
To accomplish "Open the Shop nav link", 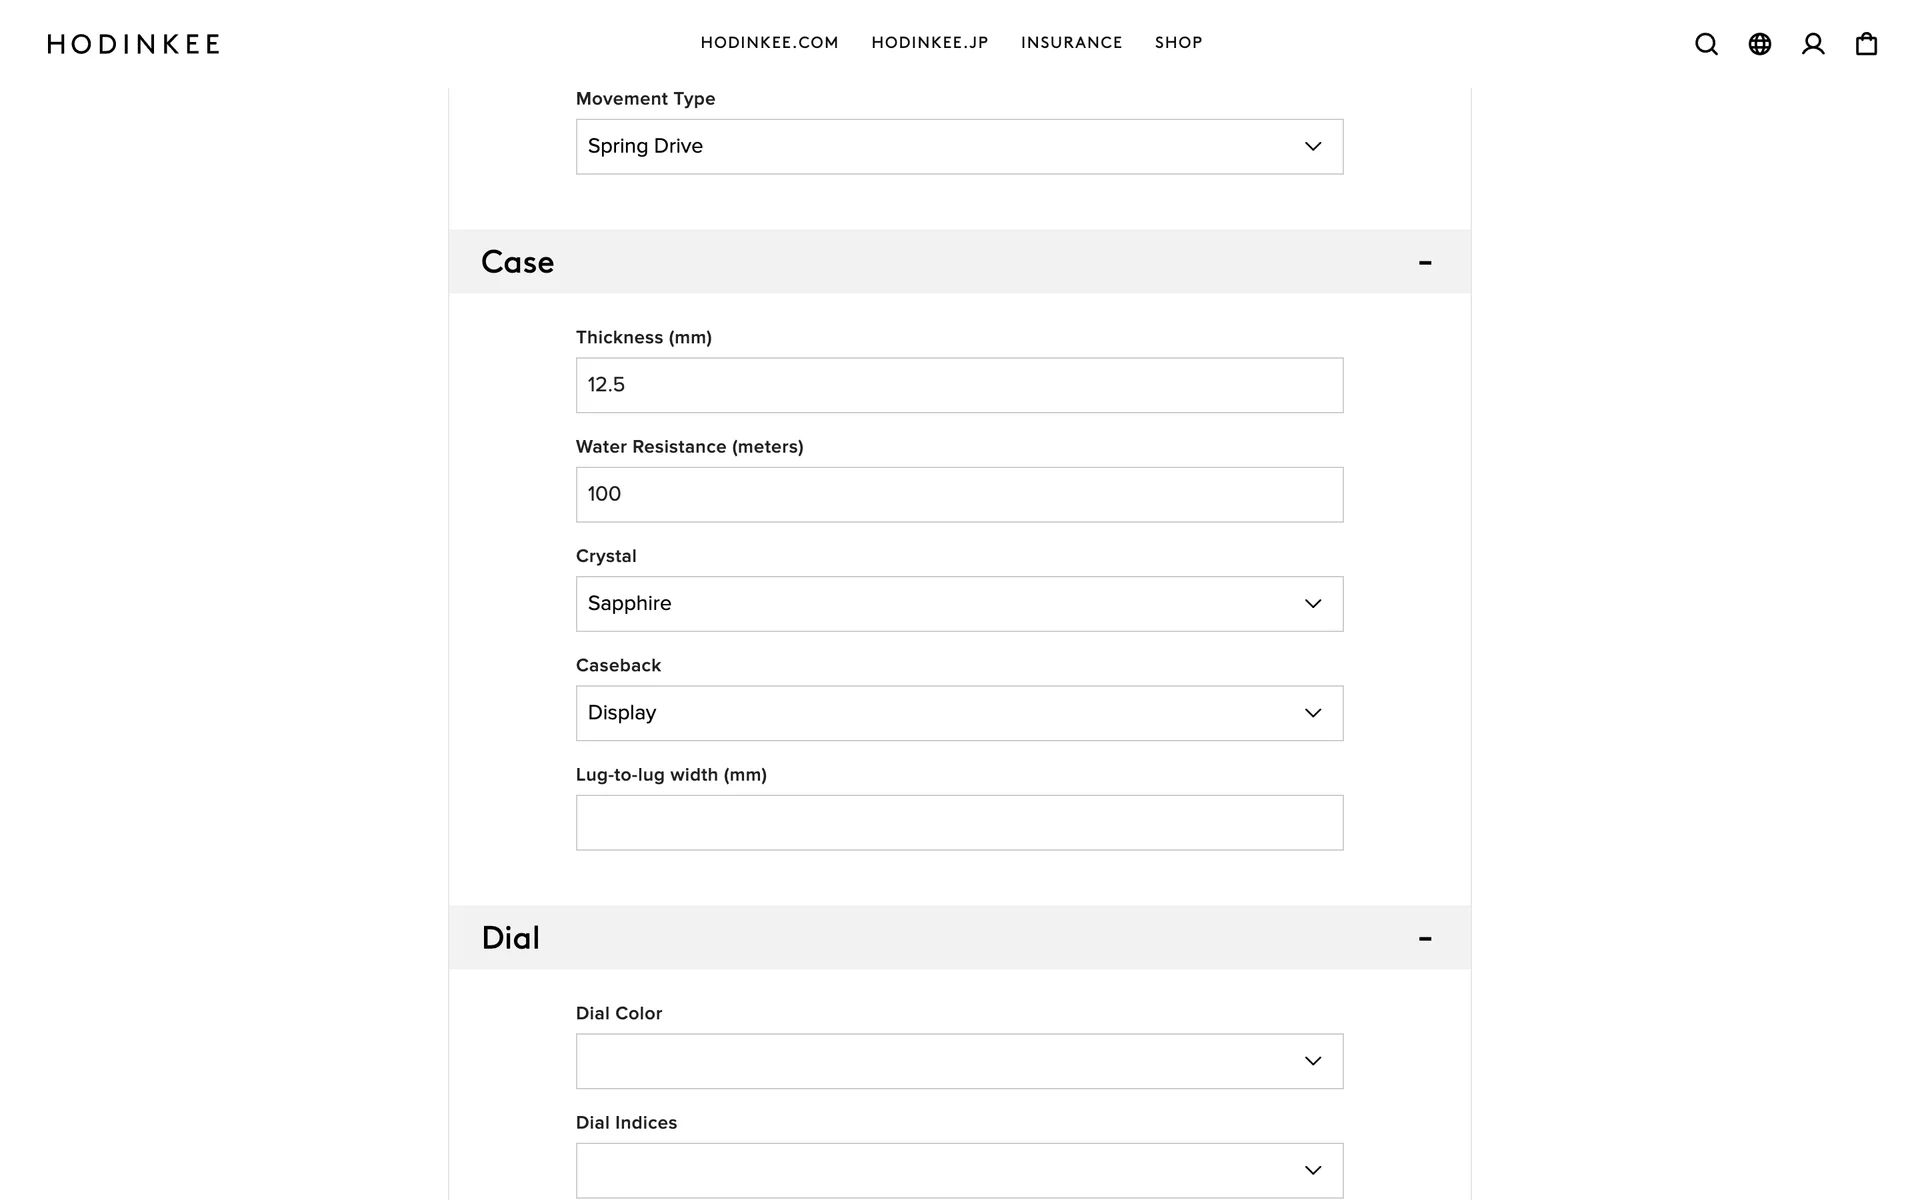I will coord(1178,43).
